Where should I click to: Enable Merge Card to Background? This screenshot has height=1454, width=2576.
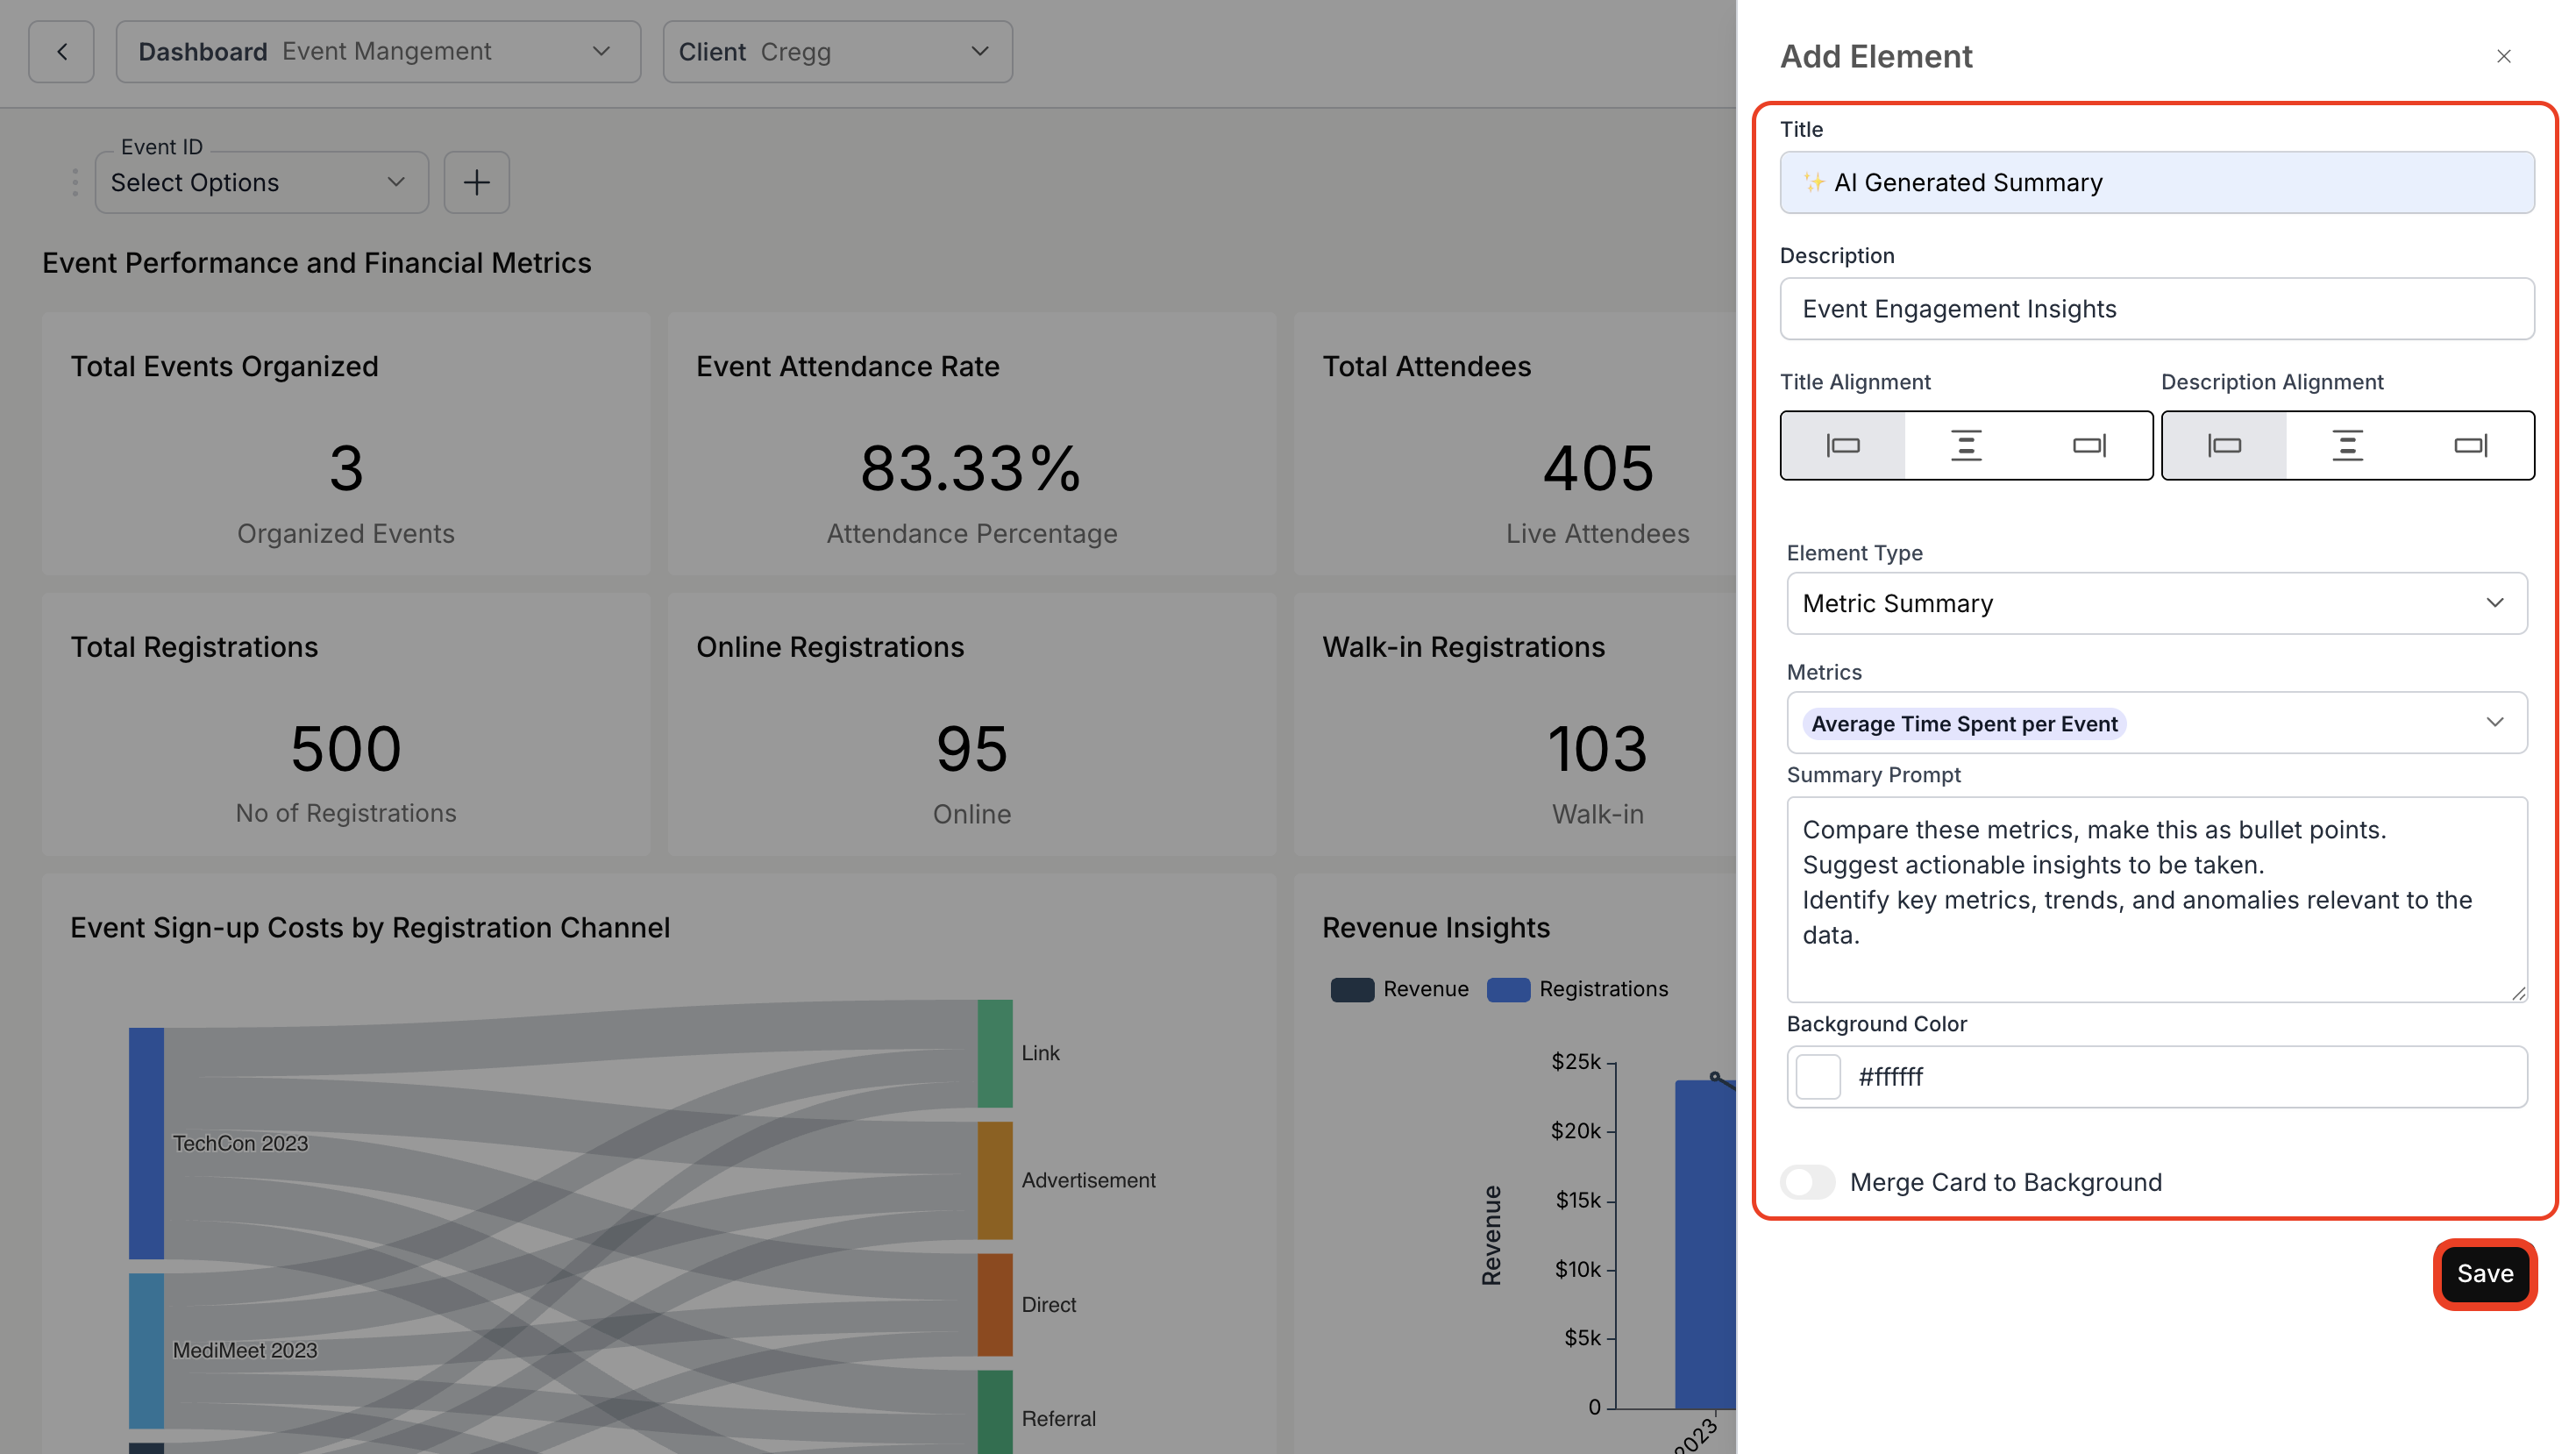coord(1808,1182)
